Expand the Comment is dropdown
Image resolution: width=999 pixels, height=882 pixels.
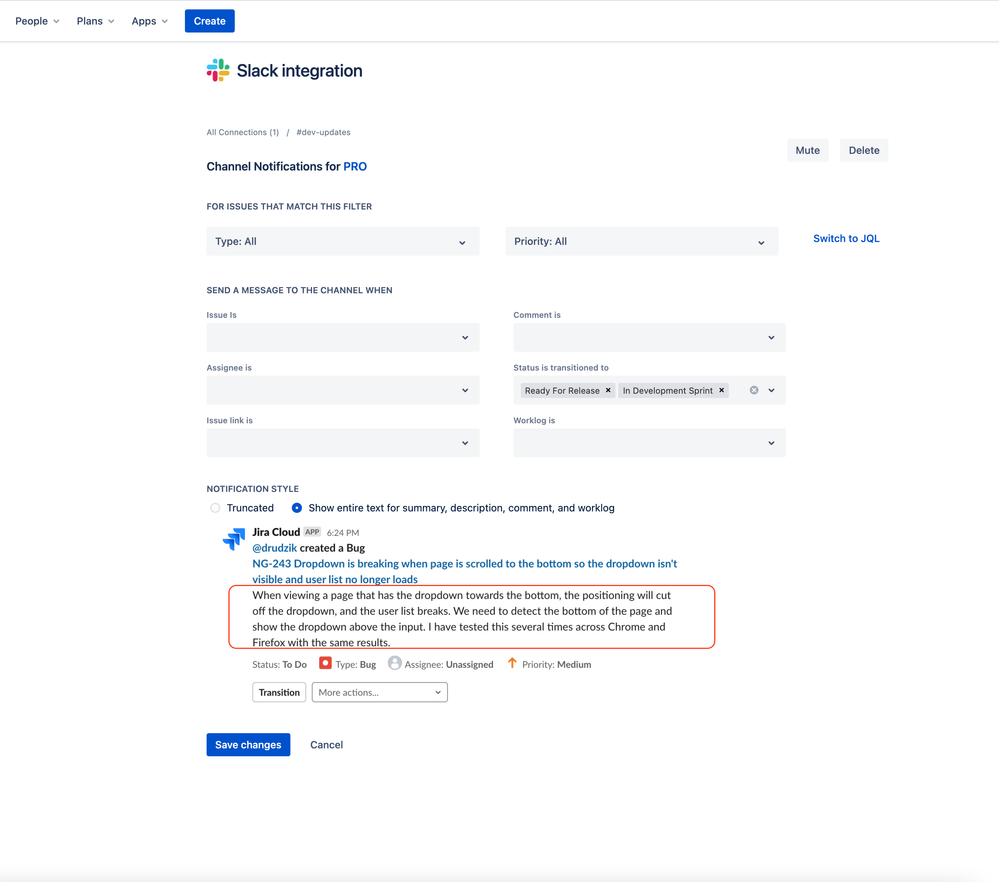point(649,337)
